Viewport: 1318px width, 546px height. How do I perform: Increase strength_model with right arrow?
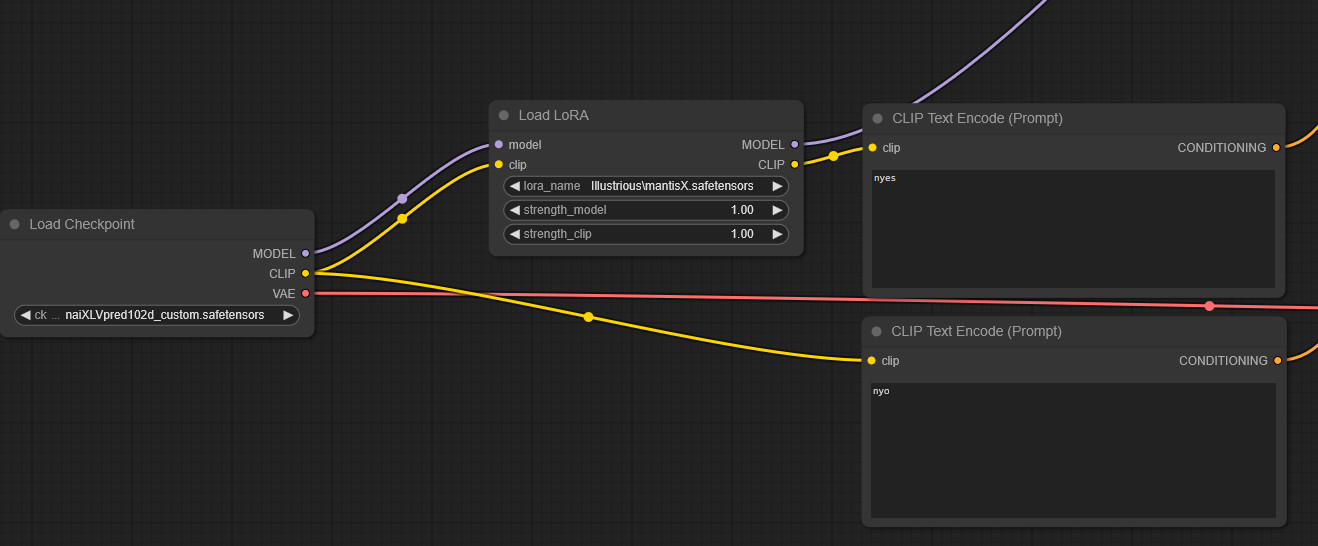[x=777, y=210]
